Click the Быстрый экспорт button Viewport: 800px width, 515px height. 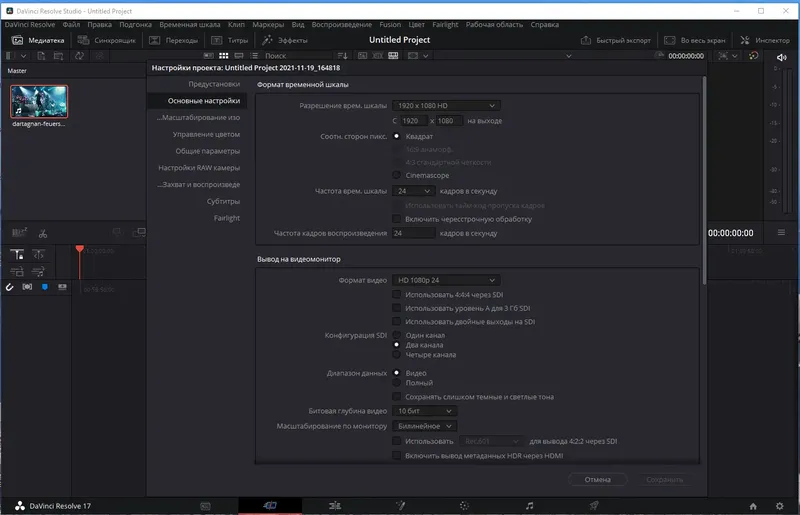[x=616, y=40]
